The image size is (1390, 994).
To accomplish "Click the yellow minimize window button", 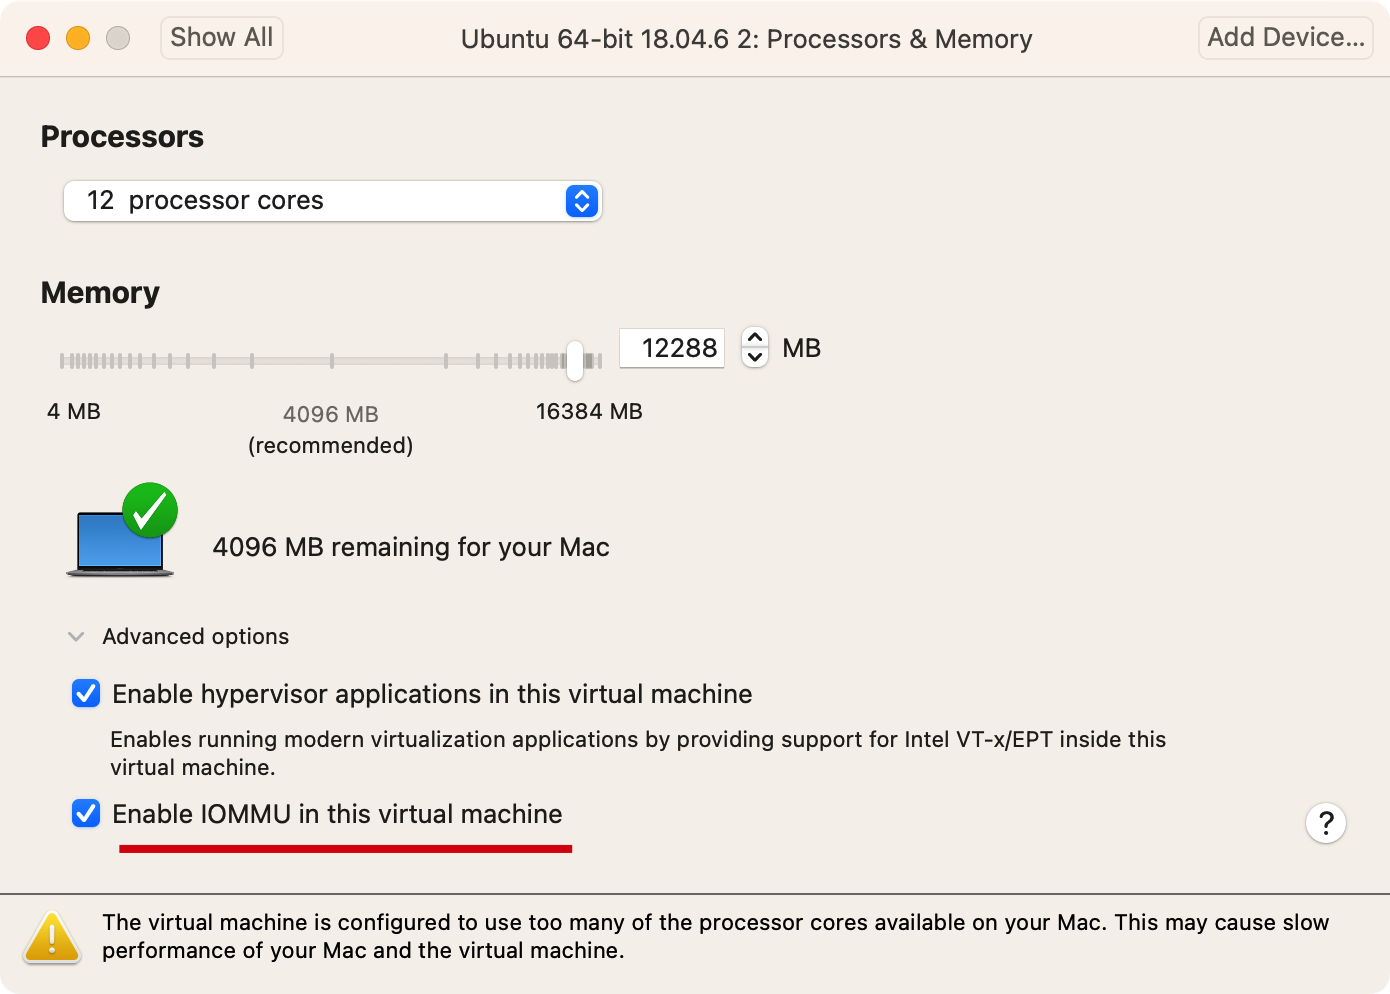I will pos(78,38).
